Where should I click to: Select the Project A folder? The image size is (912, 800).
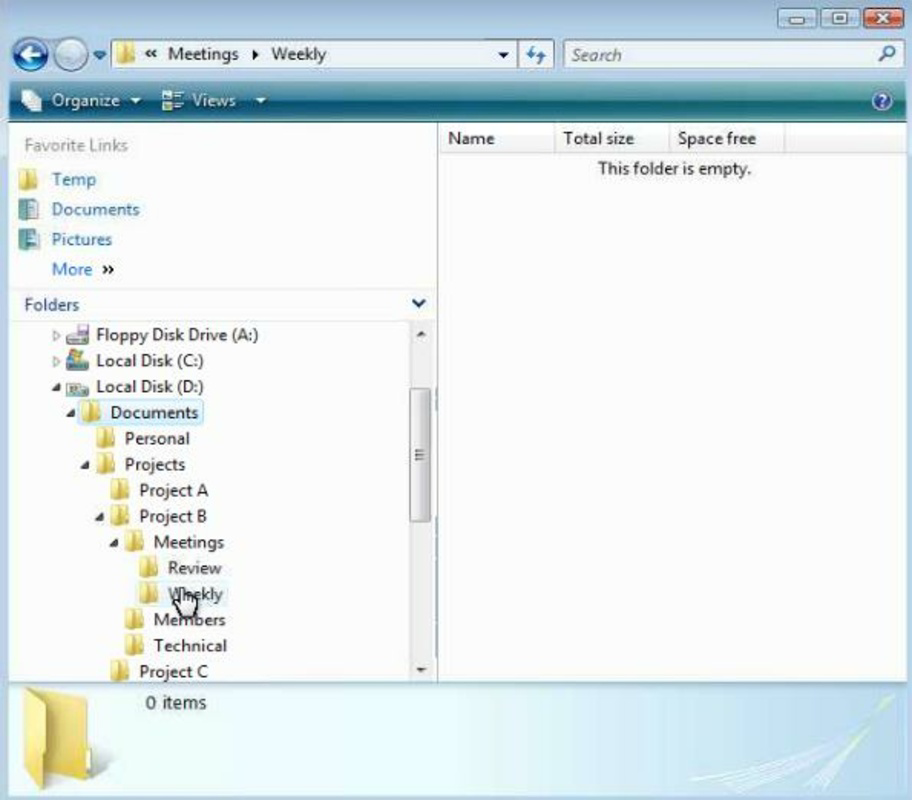pos(173,490)
